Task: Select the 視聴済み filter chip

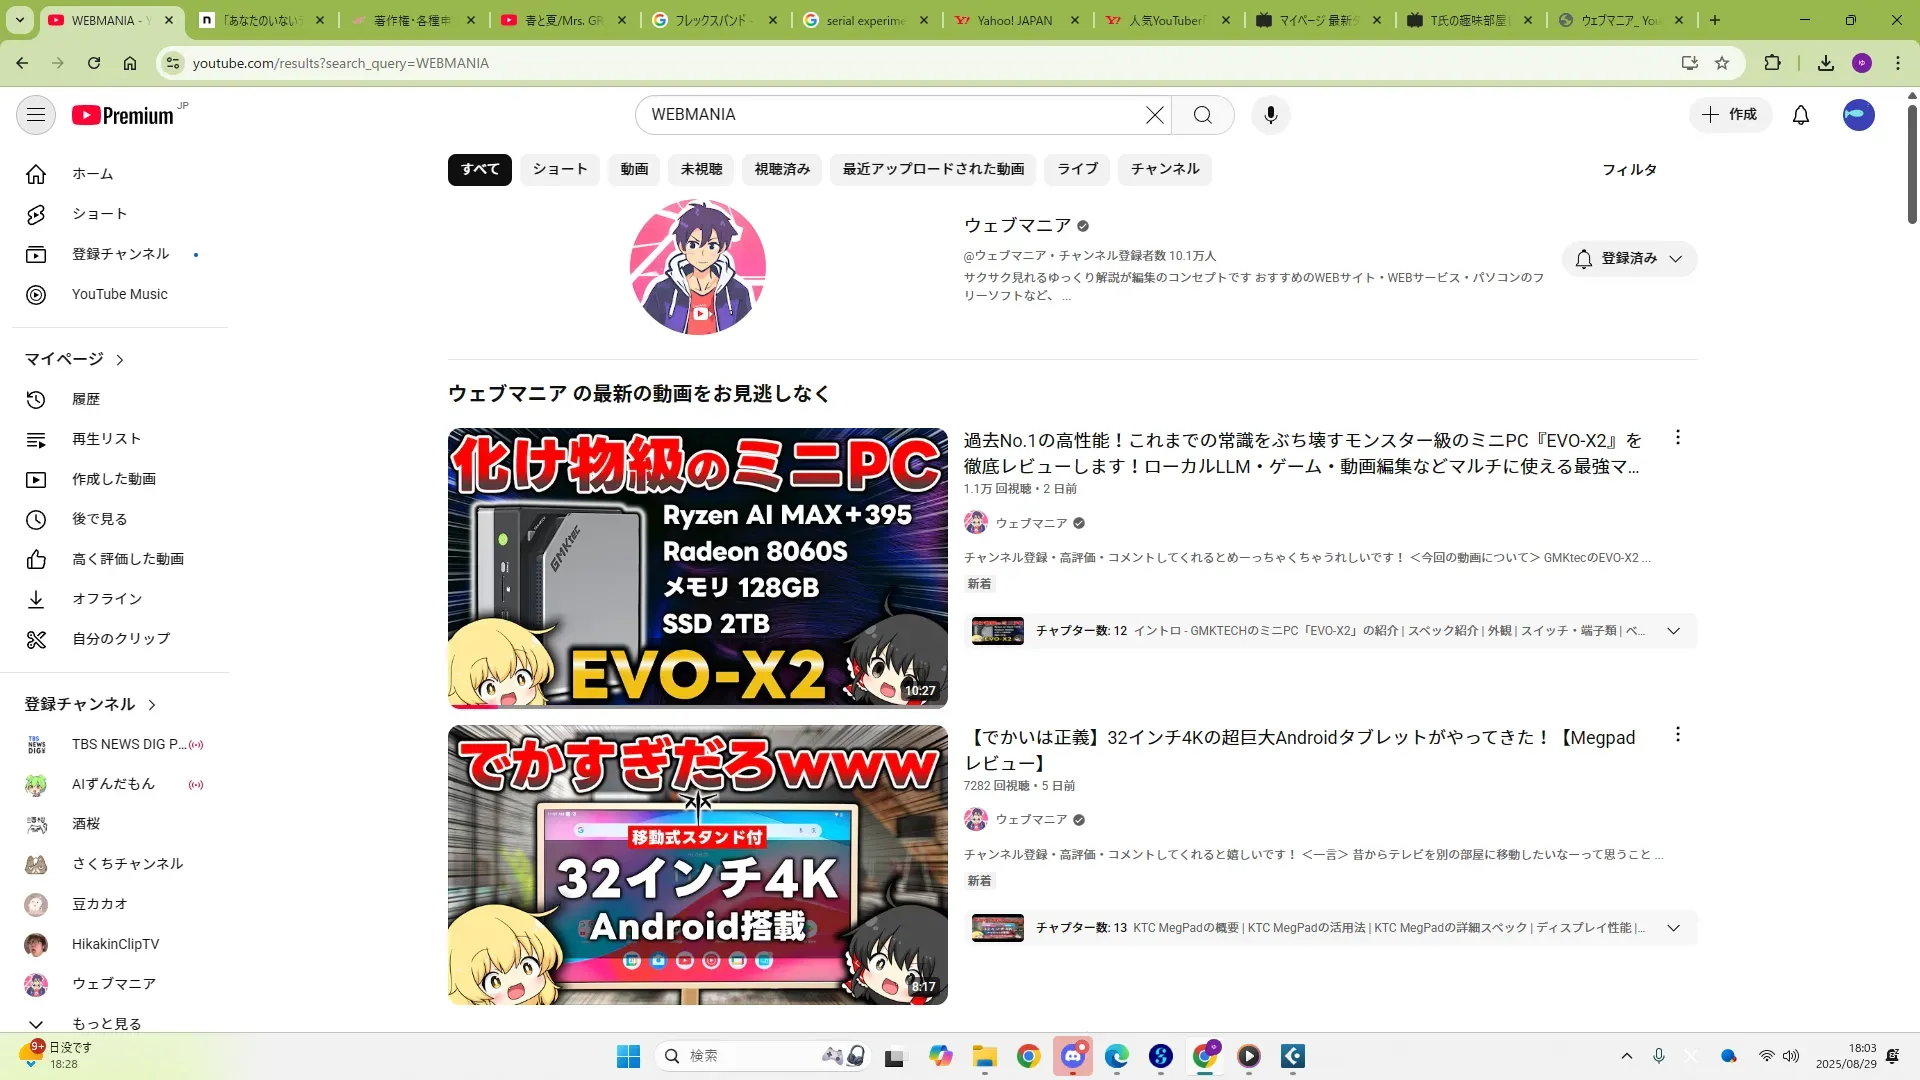Action: pos(782,169)
